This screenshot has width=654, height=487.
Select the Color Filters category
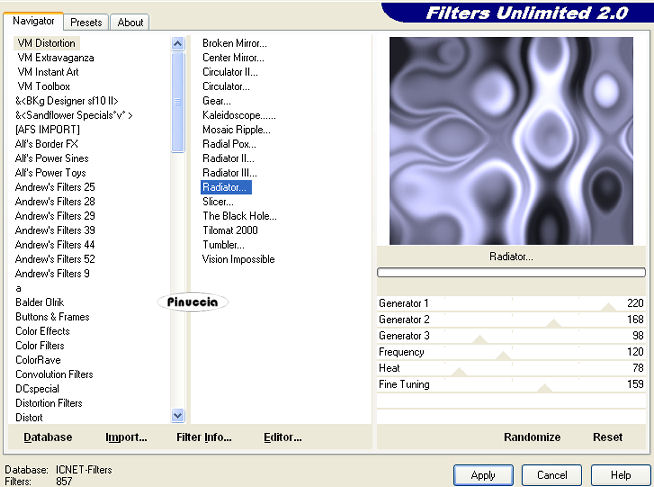coord(40,346)
